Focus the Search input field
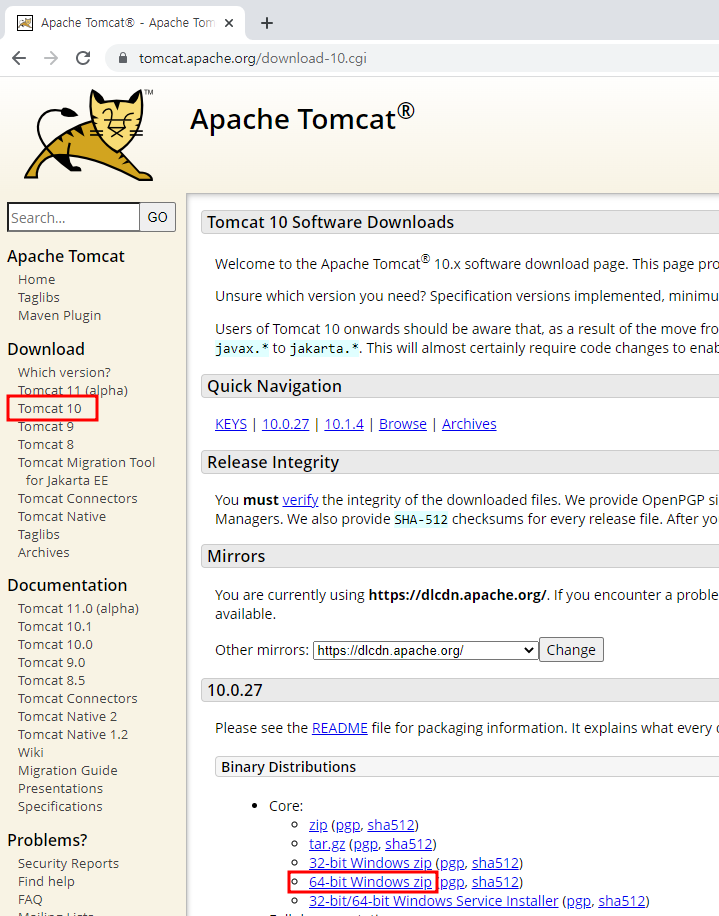This screenshot has width=719, height=916. pyautogui.click(x=74, y=217)
